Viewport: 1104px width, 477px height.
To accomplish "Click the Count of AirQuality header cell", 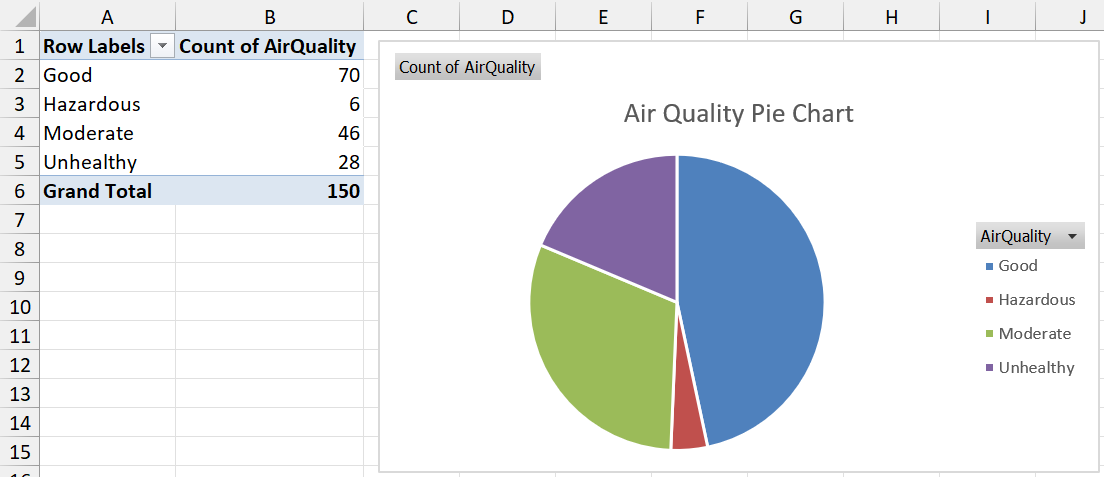I will click(267, 47).
